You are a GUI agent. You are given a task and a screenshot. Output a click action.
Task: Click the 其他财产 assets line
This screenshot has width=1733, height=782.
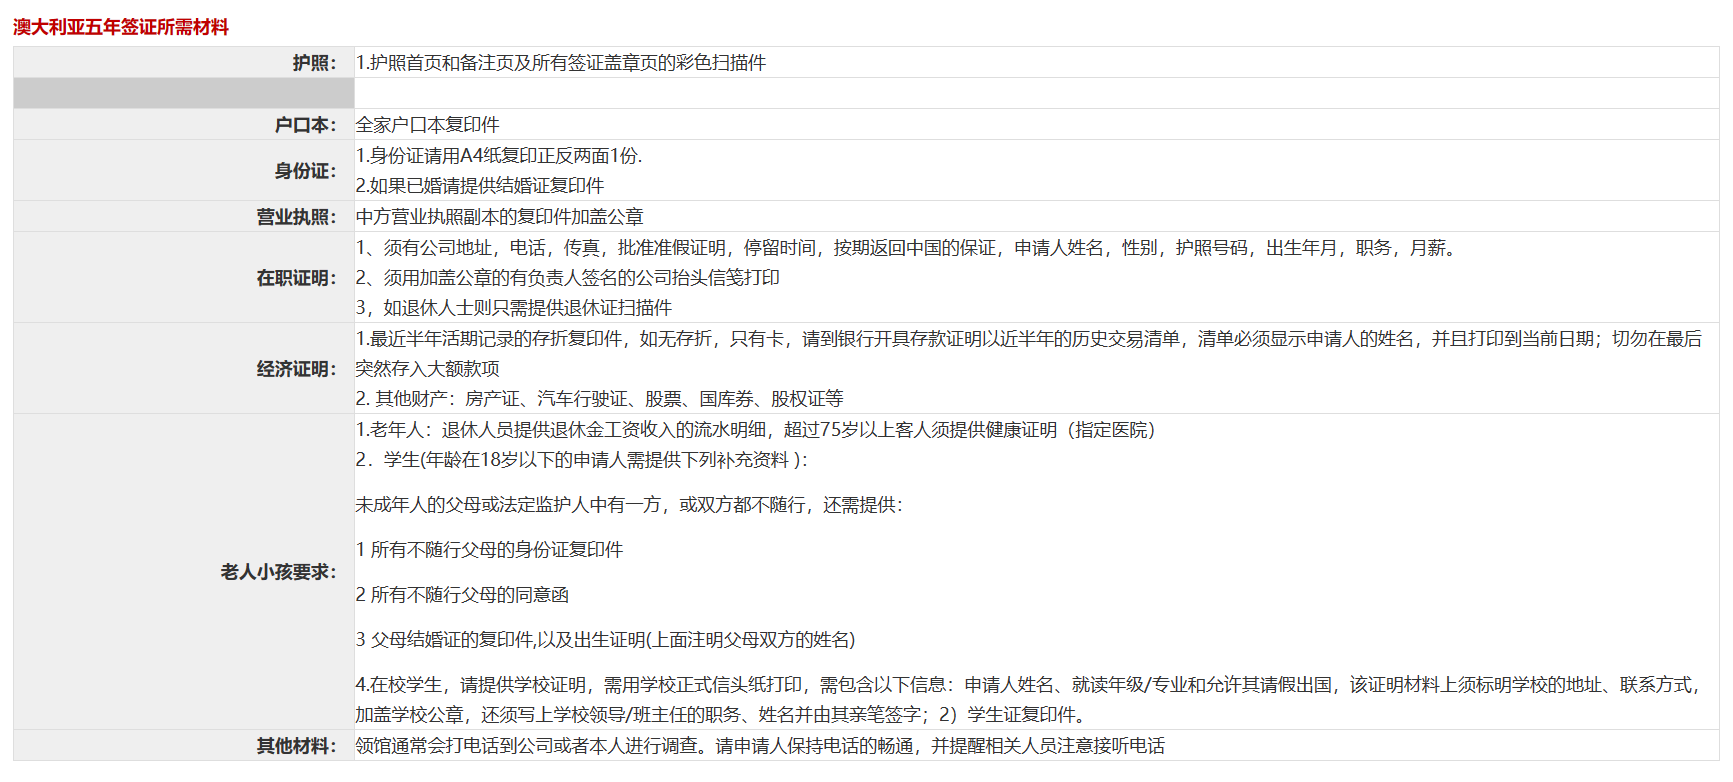point(599,399)
